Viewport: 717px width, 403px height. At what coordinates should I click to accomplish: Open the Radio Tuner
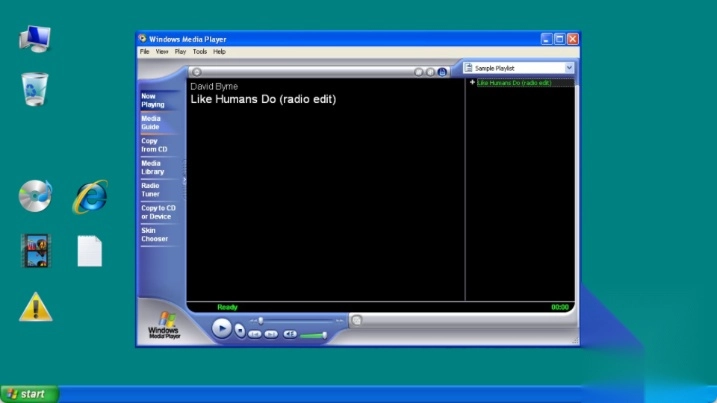(x=150, y=189)
